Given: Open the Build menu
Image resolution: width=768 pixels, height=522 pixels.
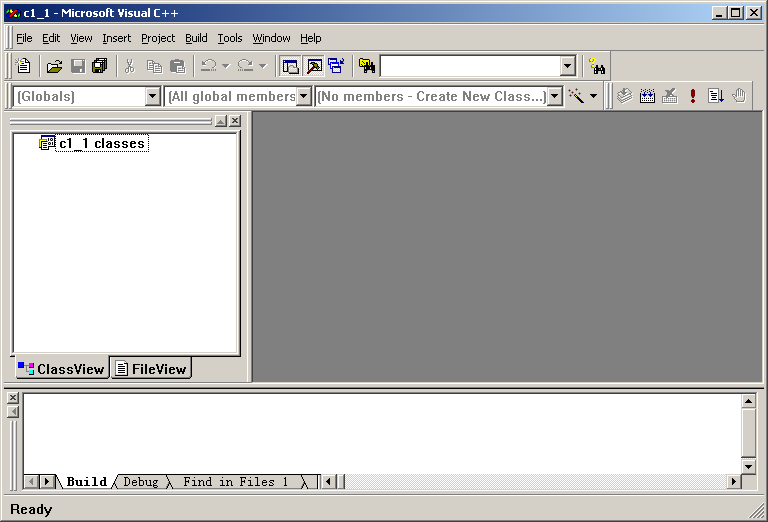Looking at the screenshot, I should pos(196,38).
